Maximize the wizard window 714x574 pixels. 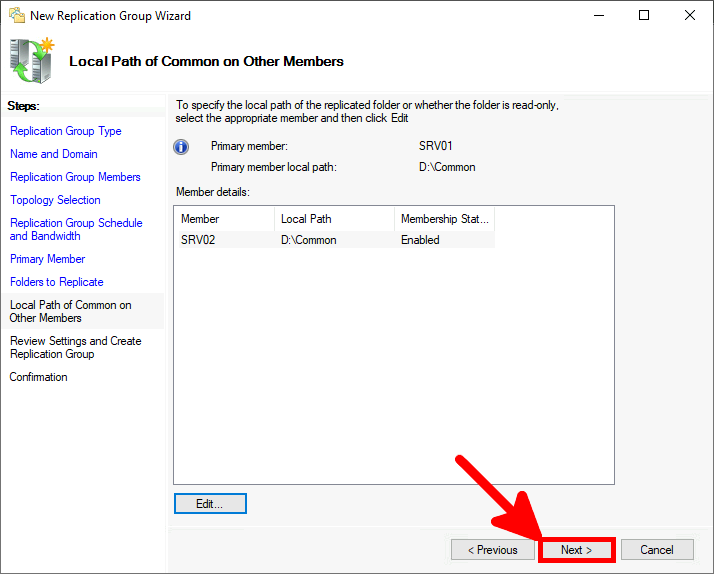(x=644, y=15)
